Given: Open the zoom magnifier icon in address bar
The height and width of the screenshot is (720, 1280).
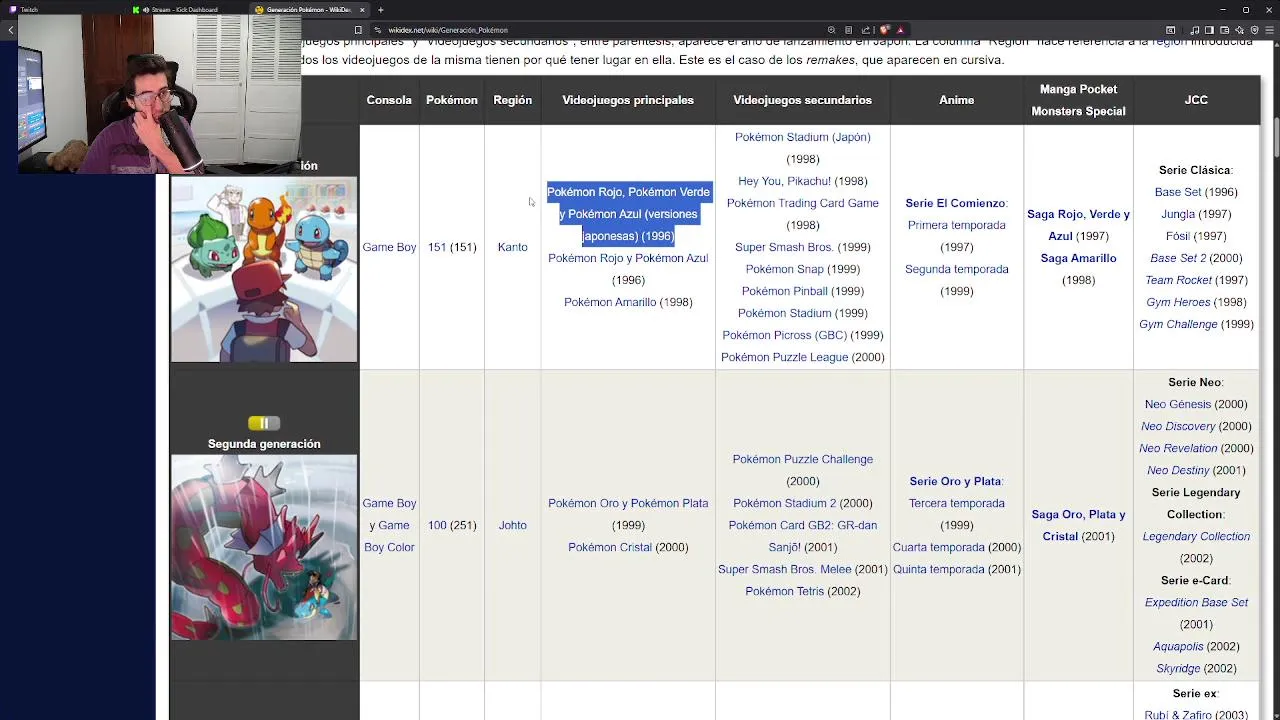Looking at the screenshot, I should tap(831, 30).
